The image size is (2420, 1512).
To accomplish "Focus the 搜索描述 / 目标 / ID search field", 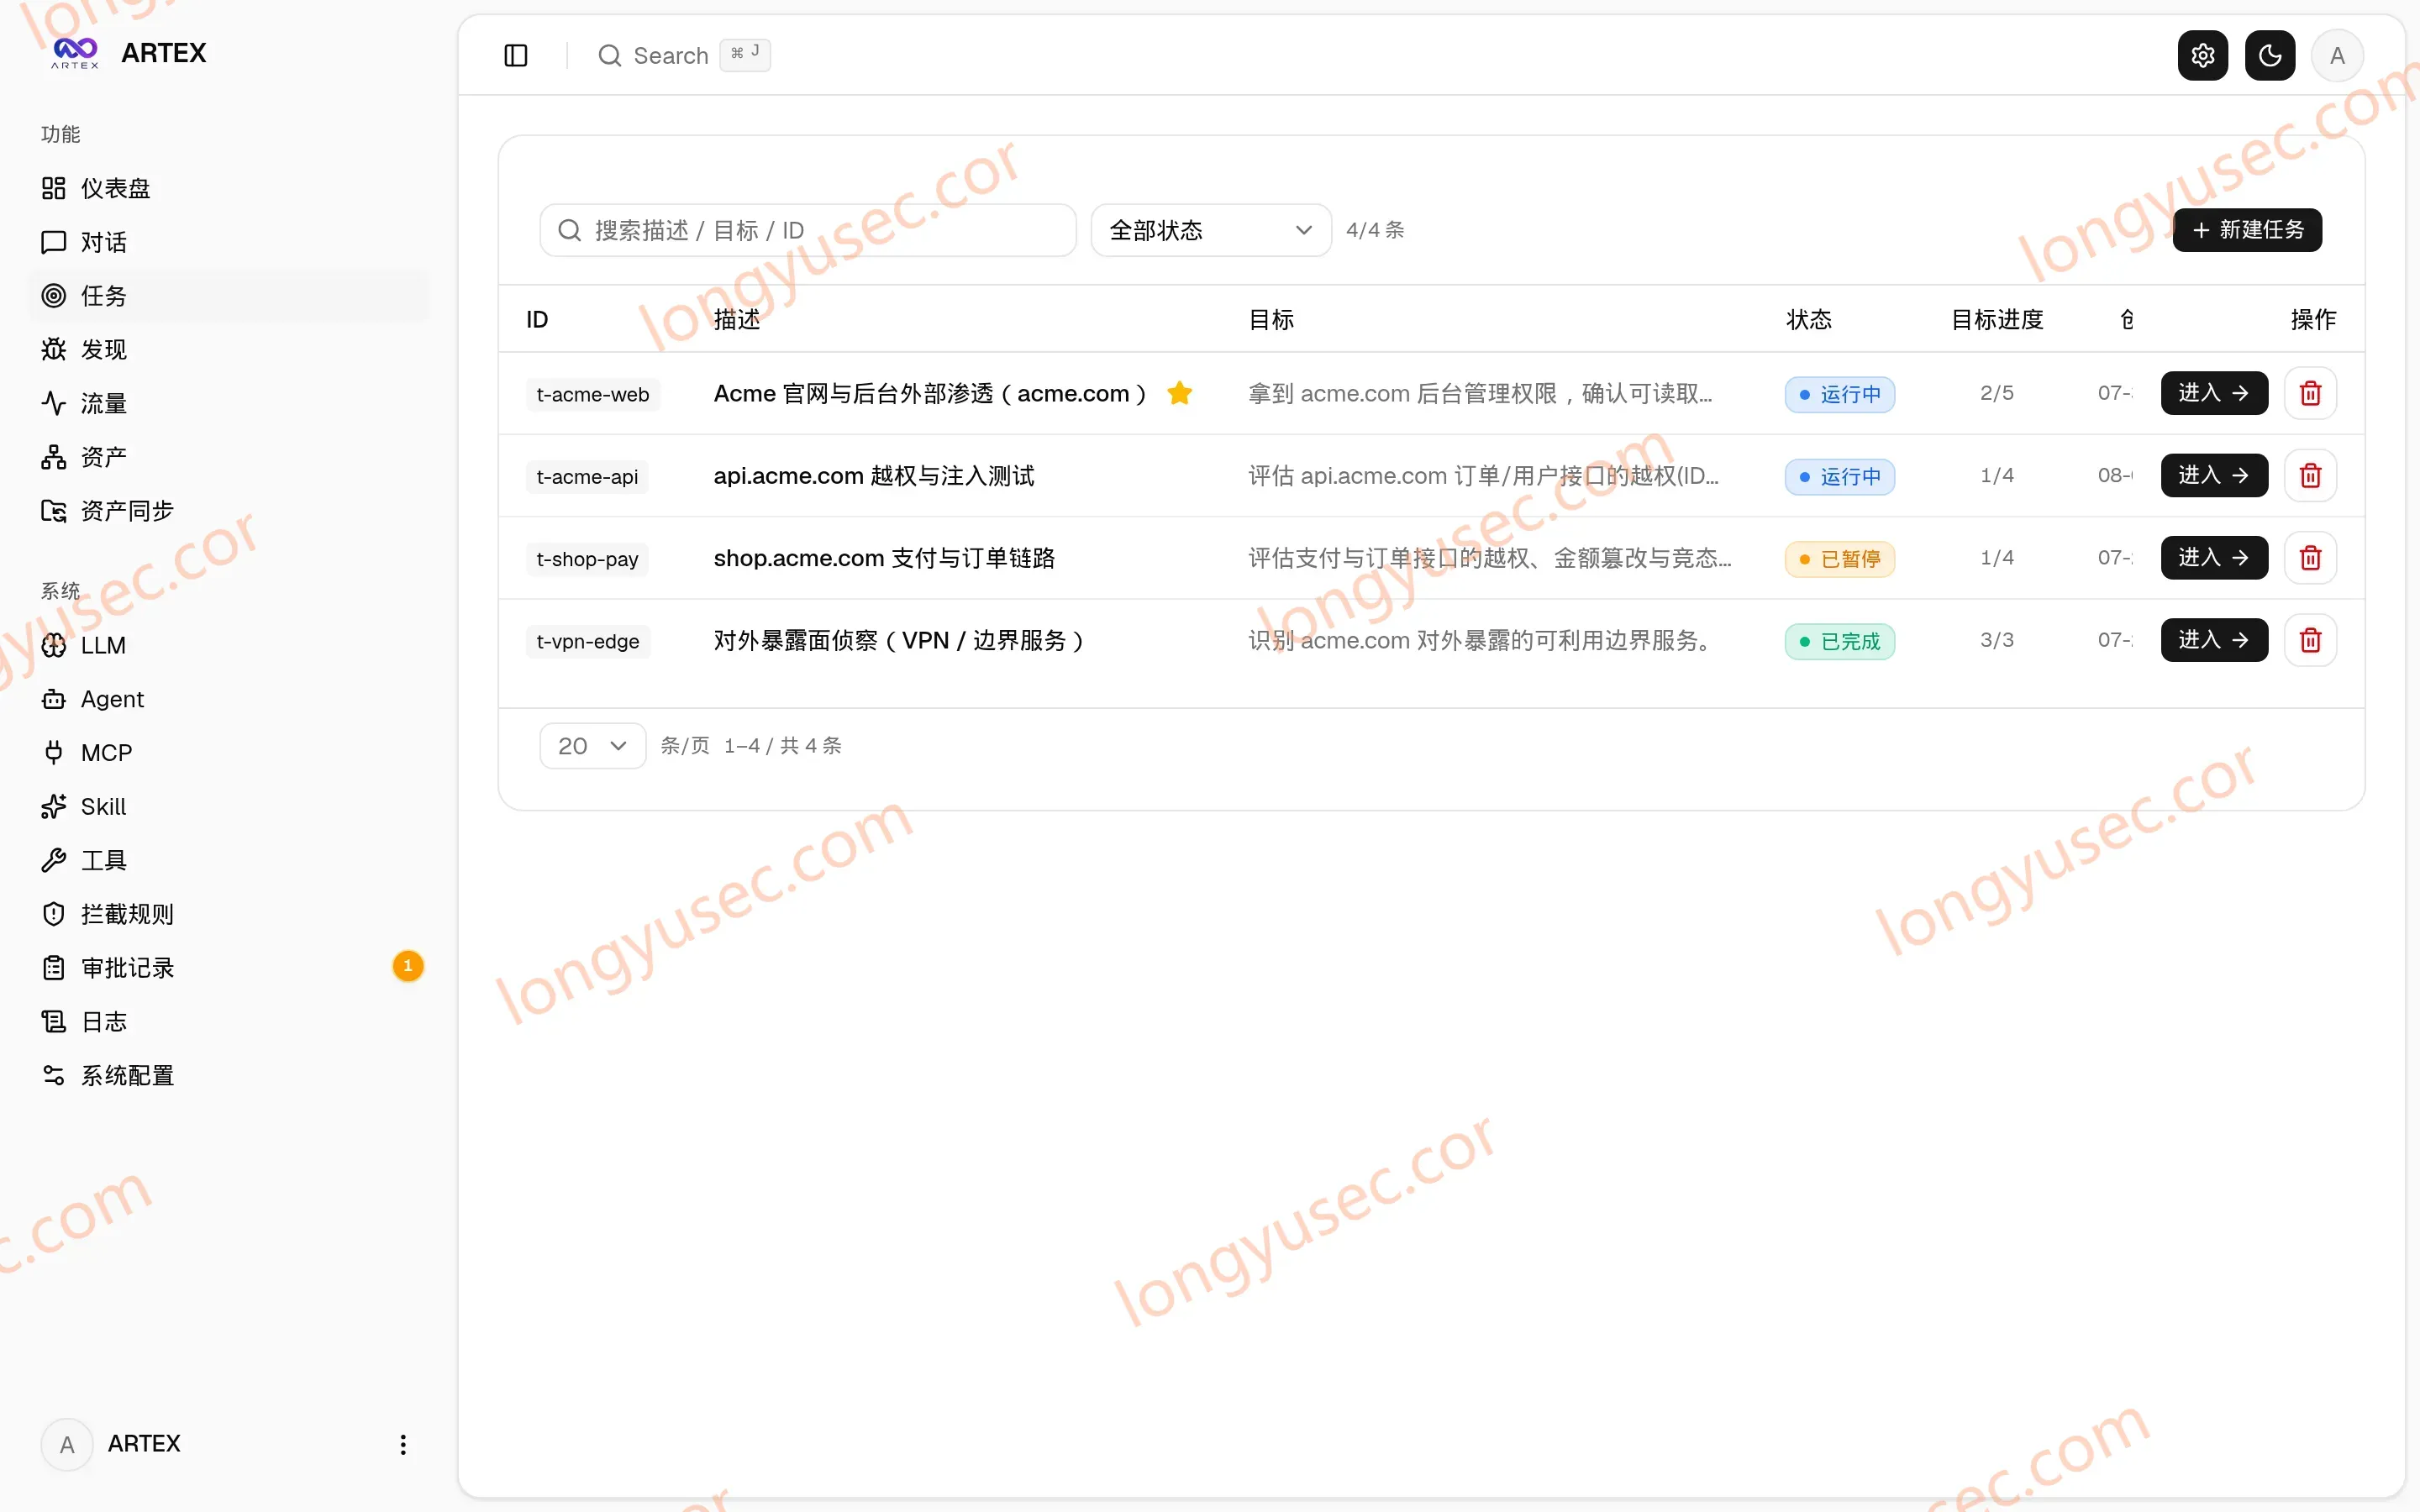I will (x=808, y=230).
